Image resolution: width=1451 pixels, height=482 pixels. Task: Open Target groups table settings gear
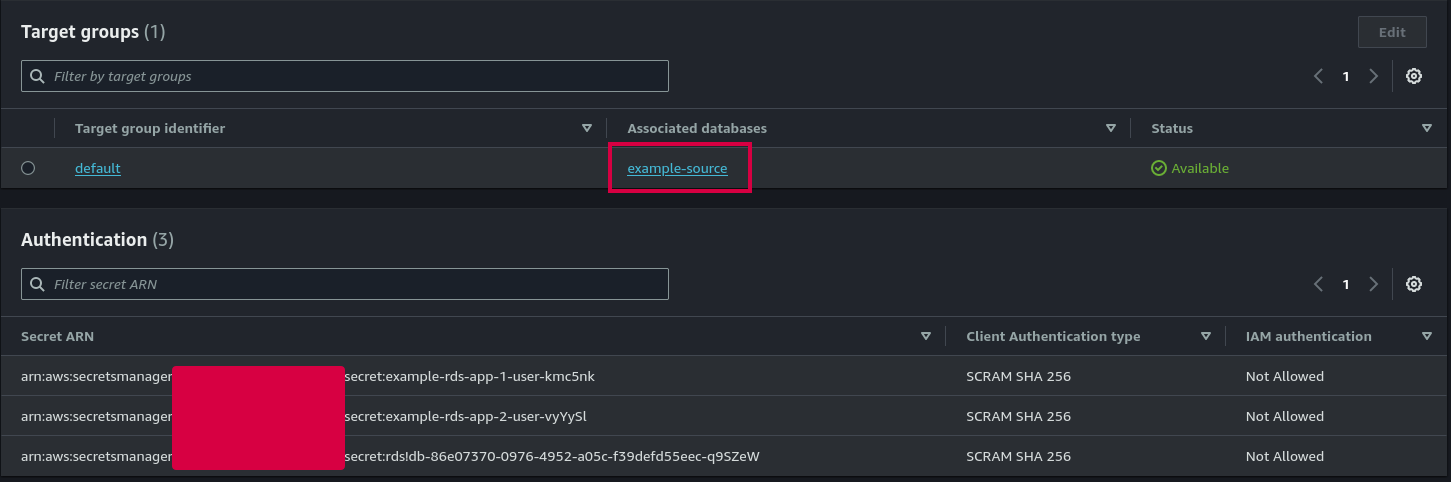click(1414, 76)
